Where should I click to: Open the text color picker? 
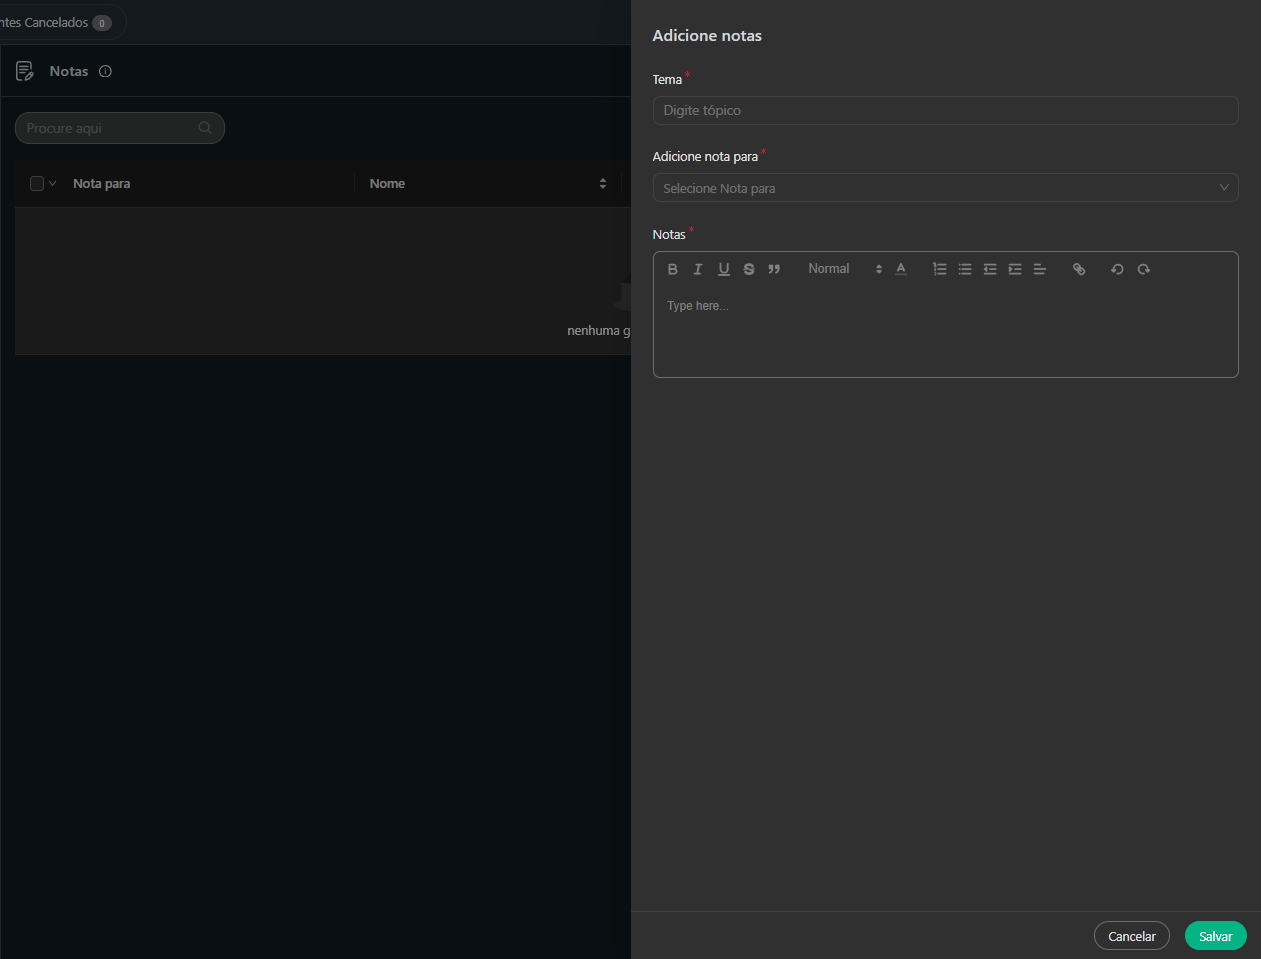coord(901,269)
